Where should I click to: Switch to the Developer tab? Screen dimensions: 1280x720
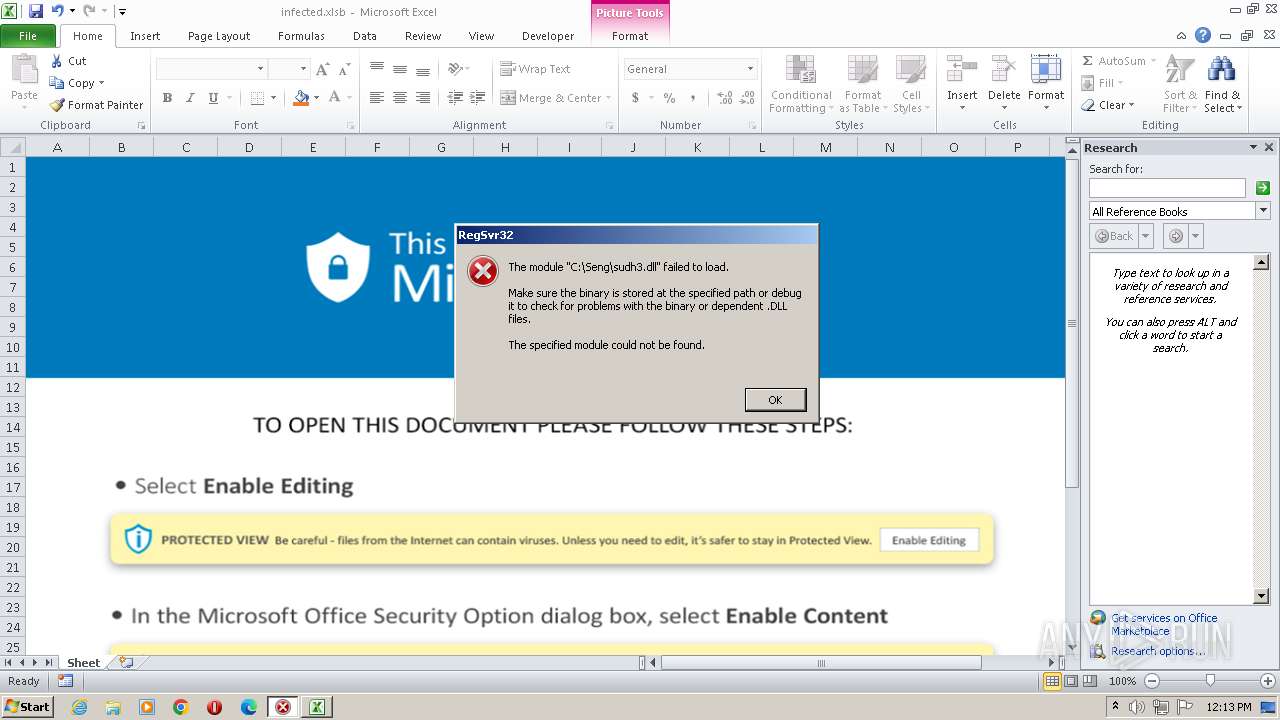tap(548, 35)
